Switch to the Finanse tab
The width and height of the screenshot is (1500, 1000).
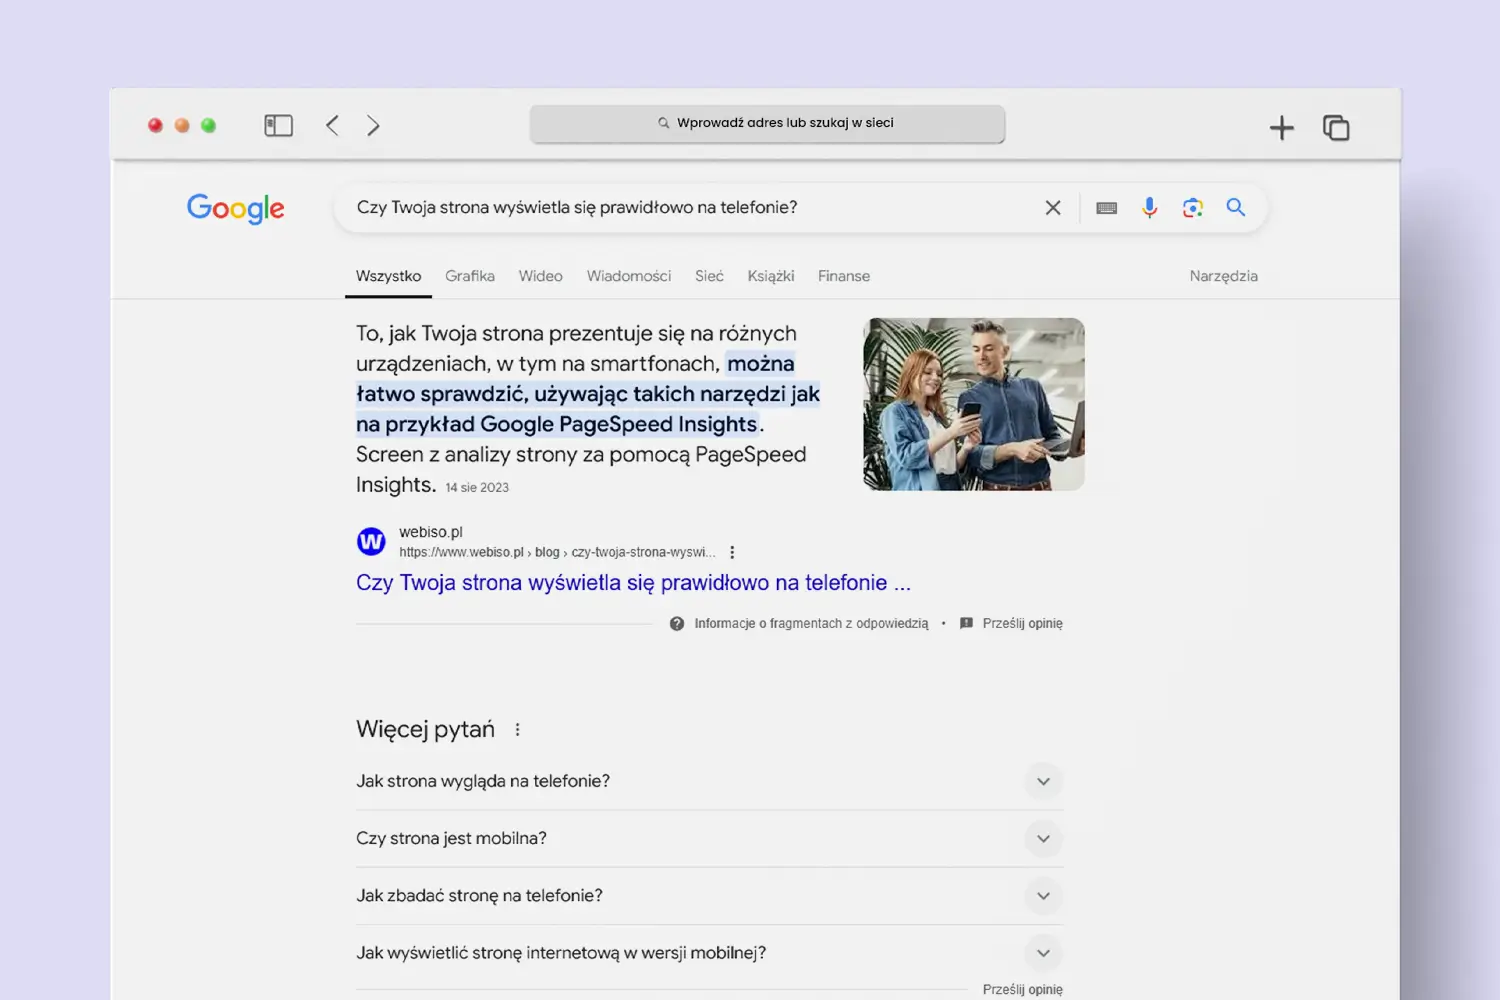pos(844,276)
